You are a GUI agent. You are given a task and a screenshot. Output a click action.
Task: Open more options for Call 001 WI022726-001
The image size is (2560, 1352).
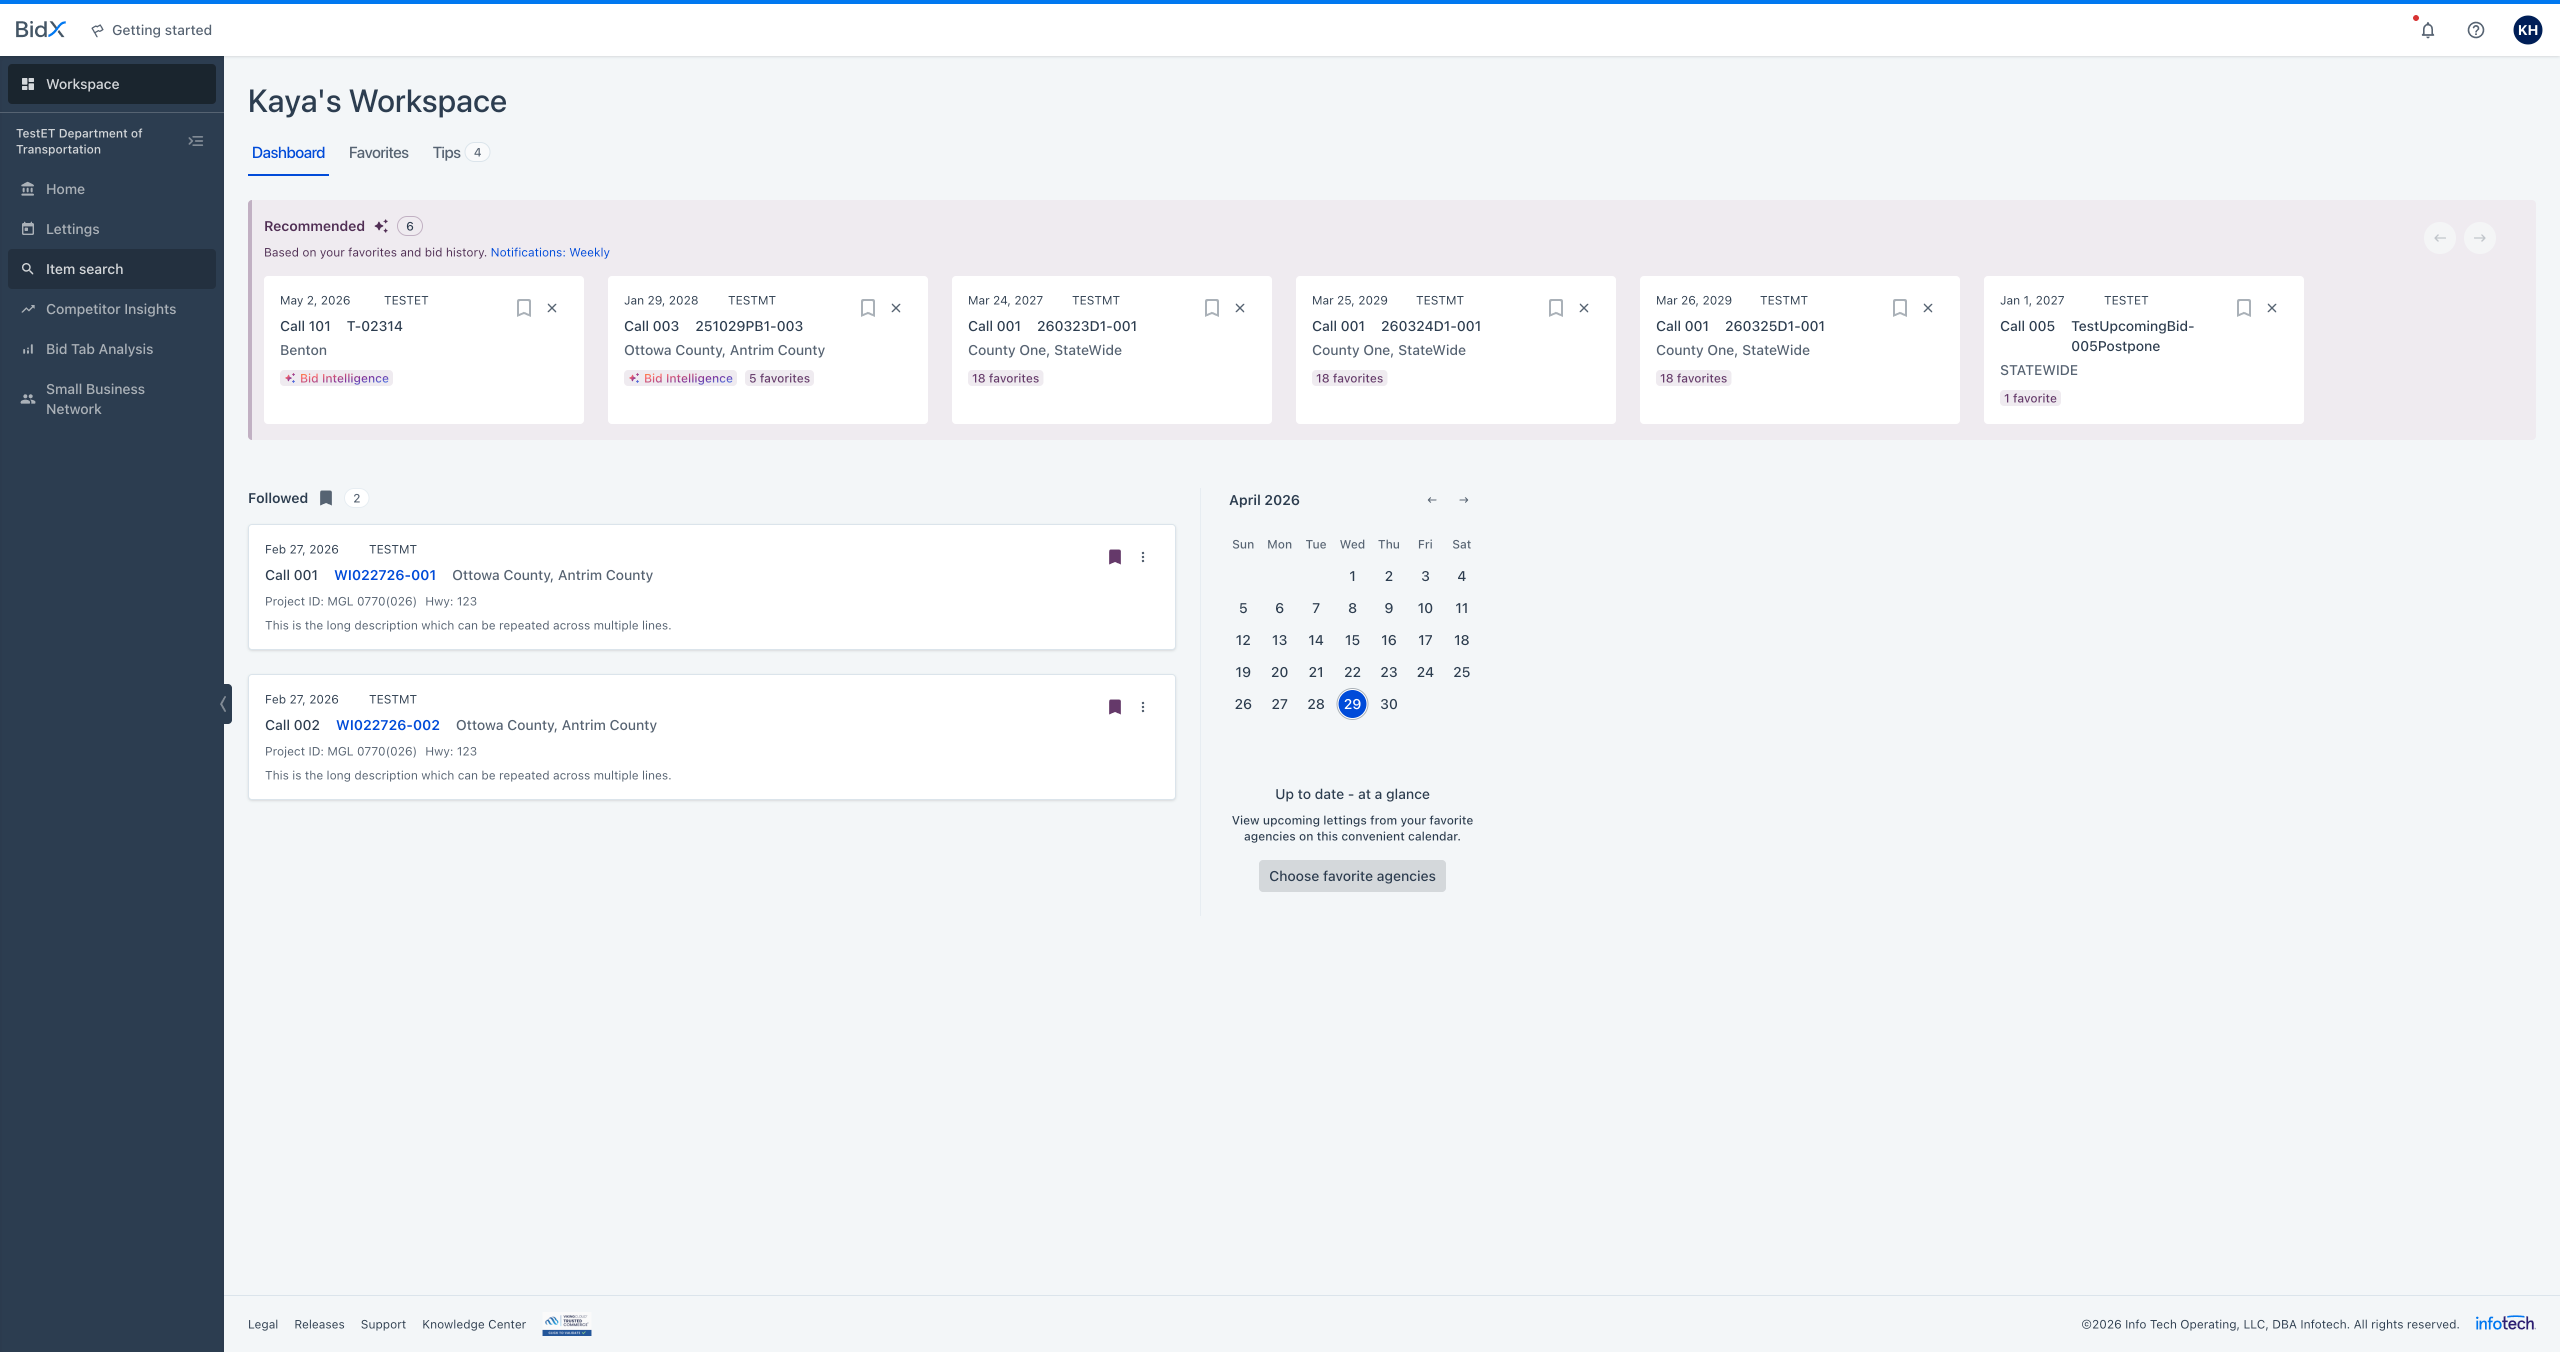click(1143, 557)
